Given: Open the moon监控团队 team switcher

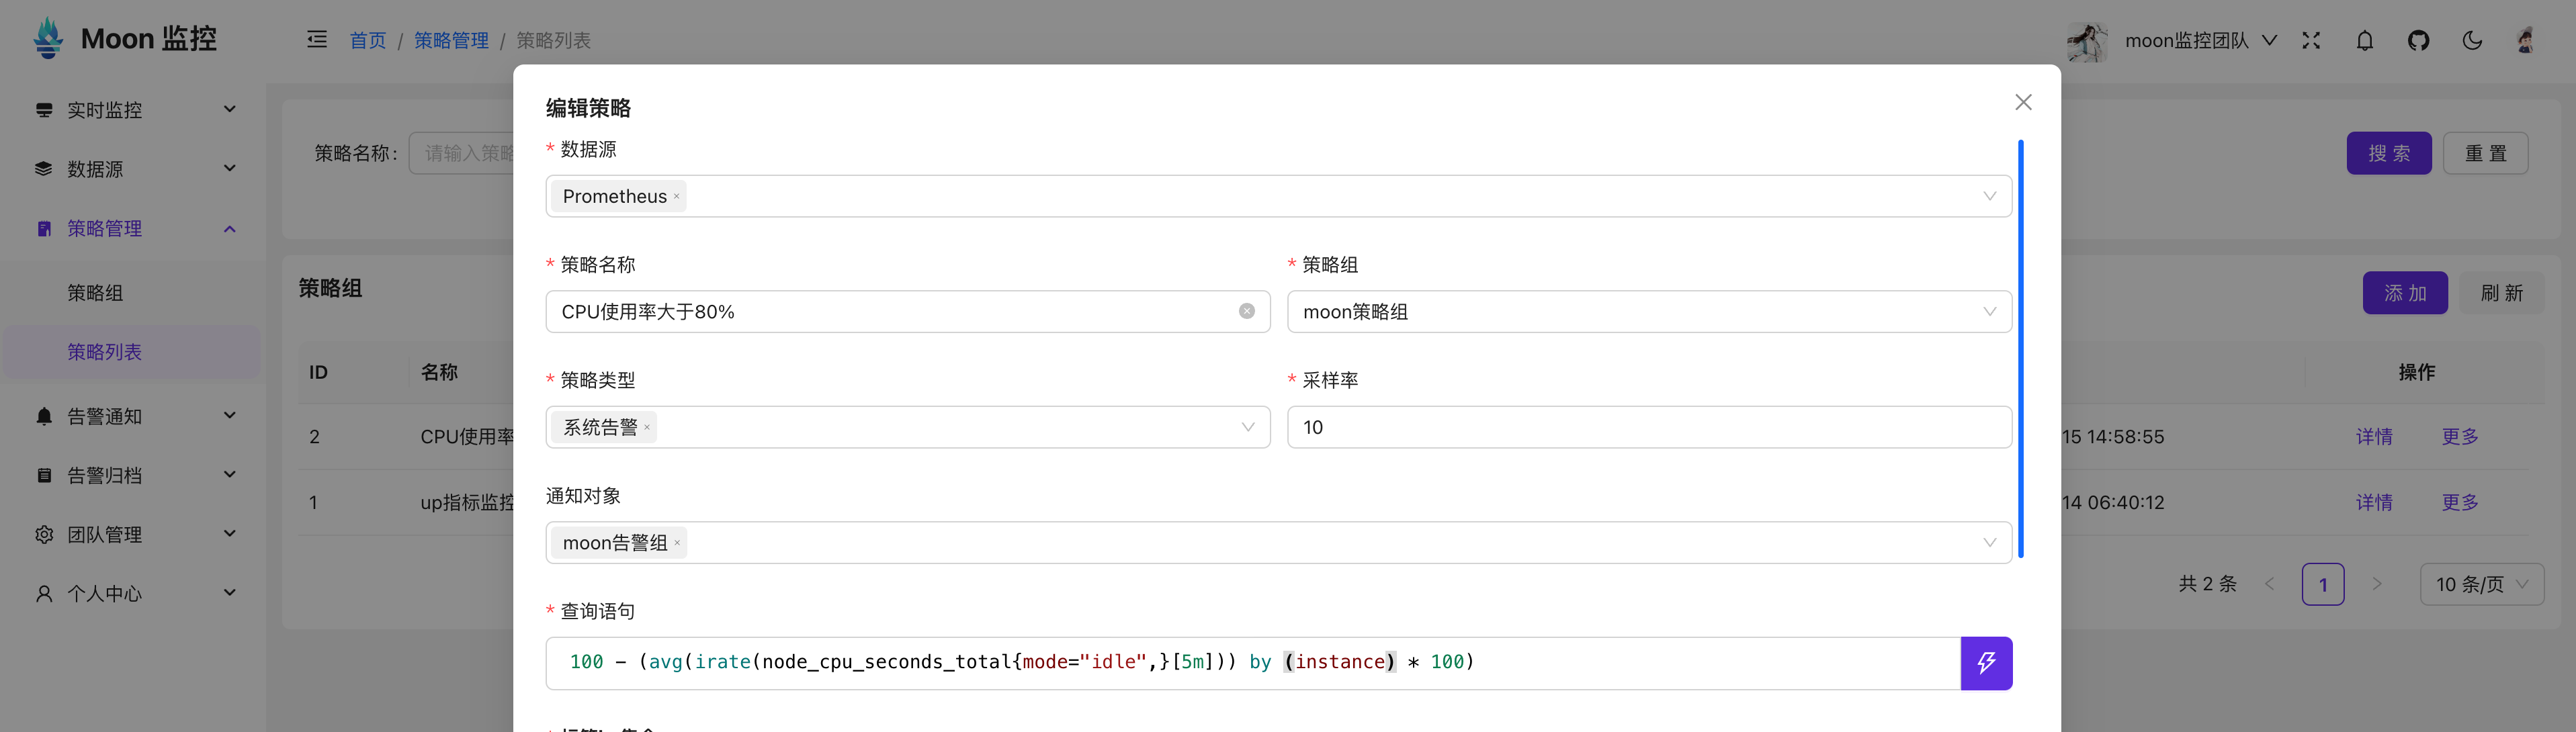Looking at the screenshot, I should [2201, 41].
